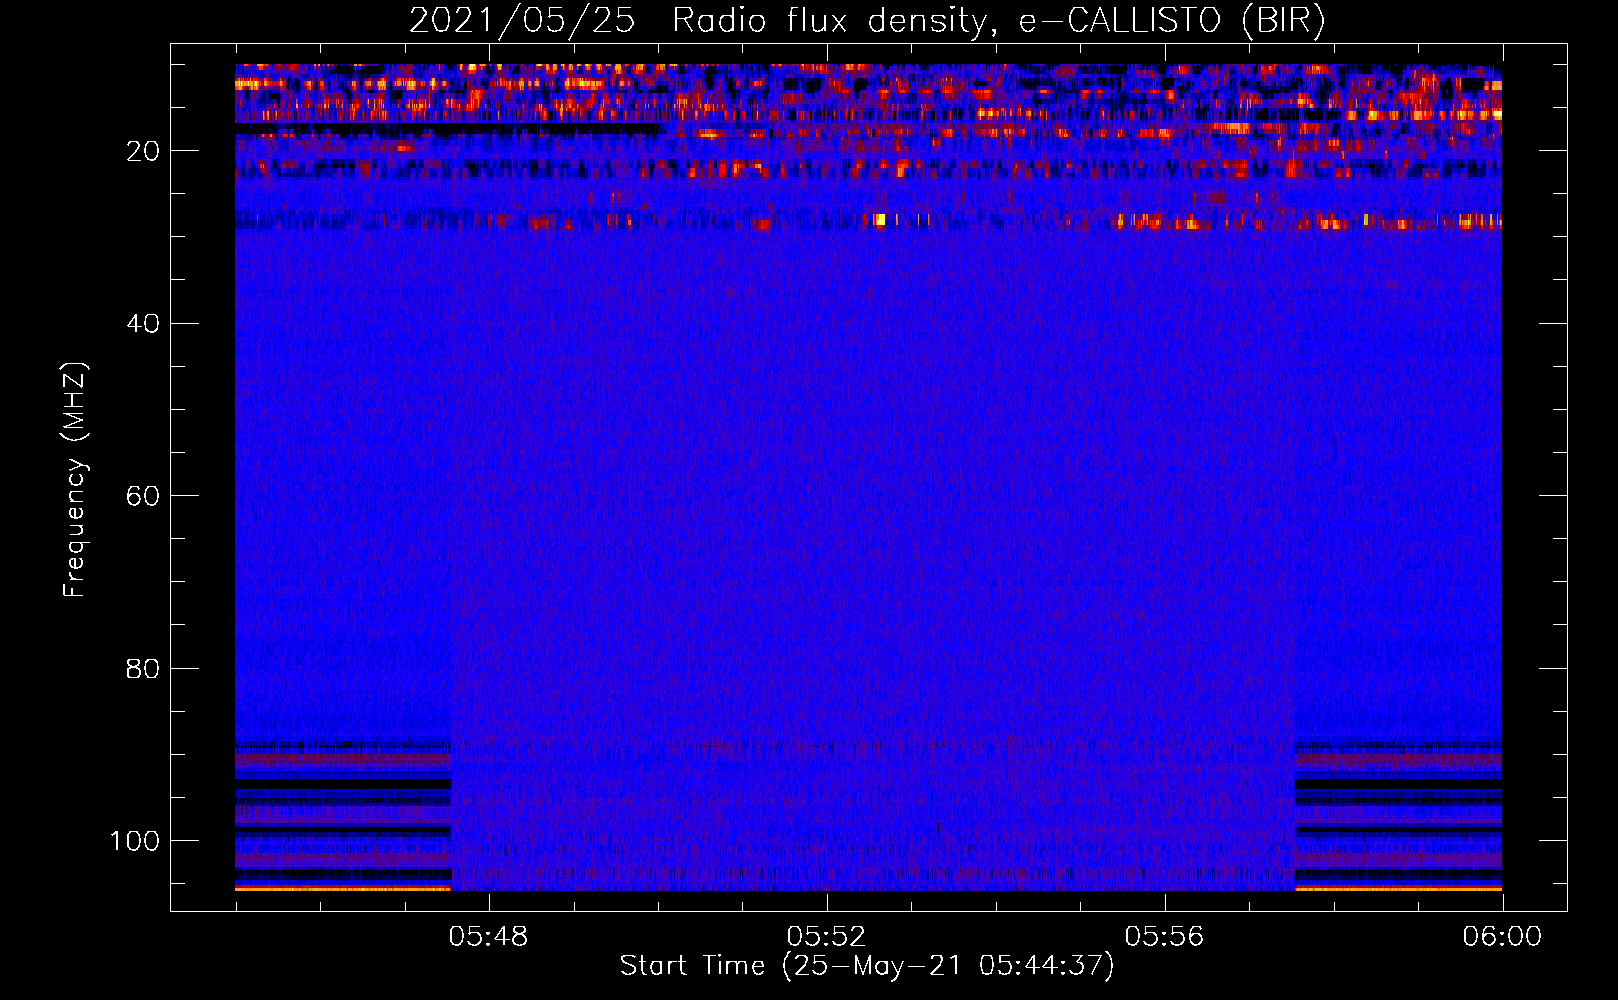Screen dimensions: 1618x1000
Task: Click the '80' frequency tick label
Action: pos(143,669)
